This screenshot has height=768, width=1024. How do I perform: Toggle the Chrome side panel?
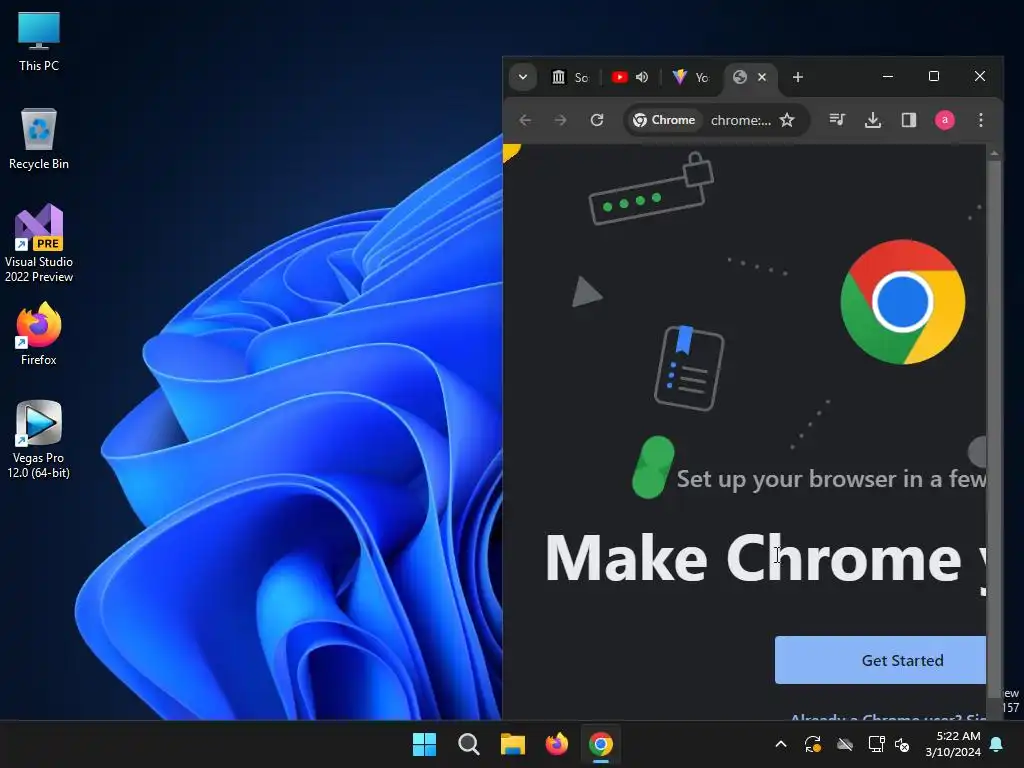pos(909,120)
